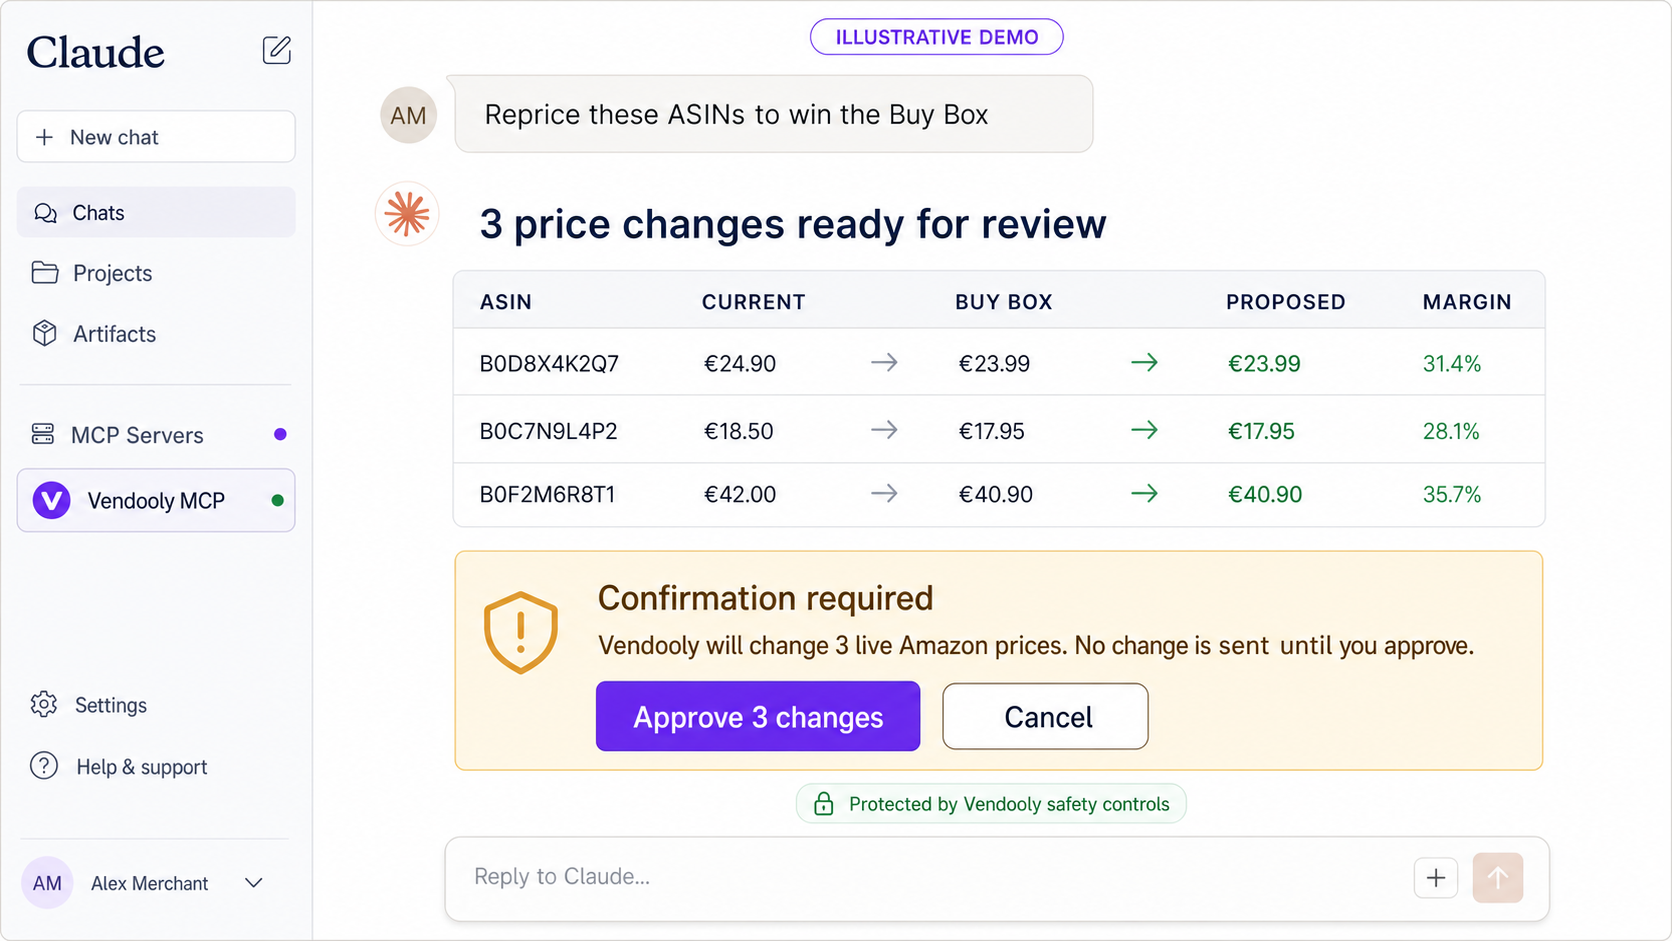Click the gray arrow in the B0C7N9L4P2 row

click(884, 430)
